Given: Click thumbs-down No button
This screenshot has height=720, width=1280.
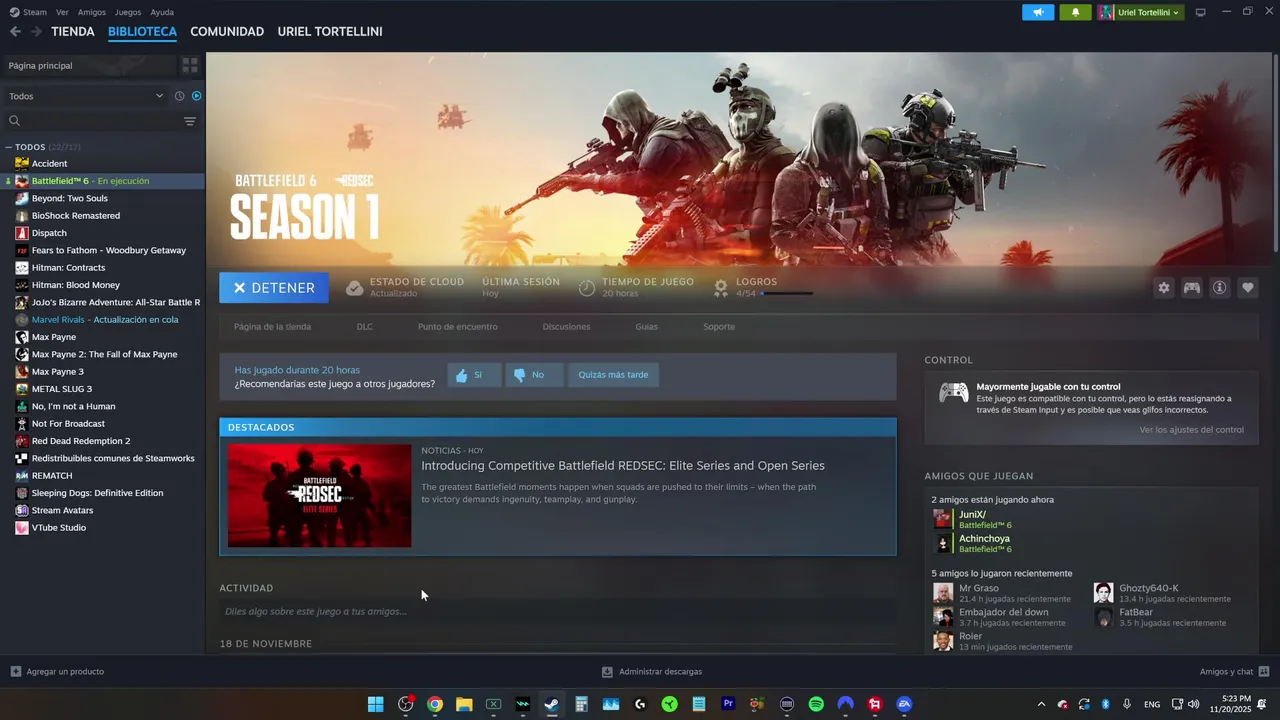Looking at the screenshot, I should click(534, 375).
